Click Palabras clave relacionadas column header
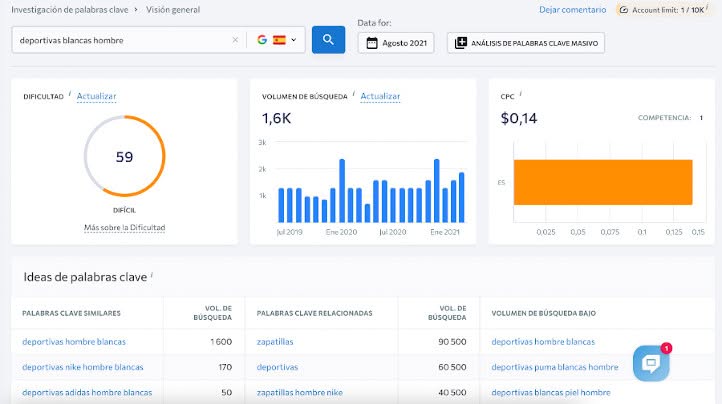 (314, 313)
